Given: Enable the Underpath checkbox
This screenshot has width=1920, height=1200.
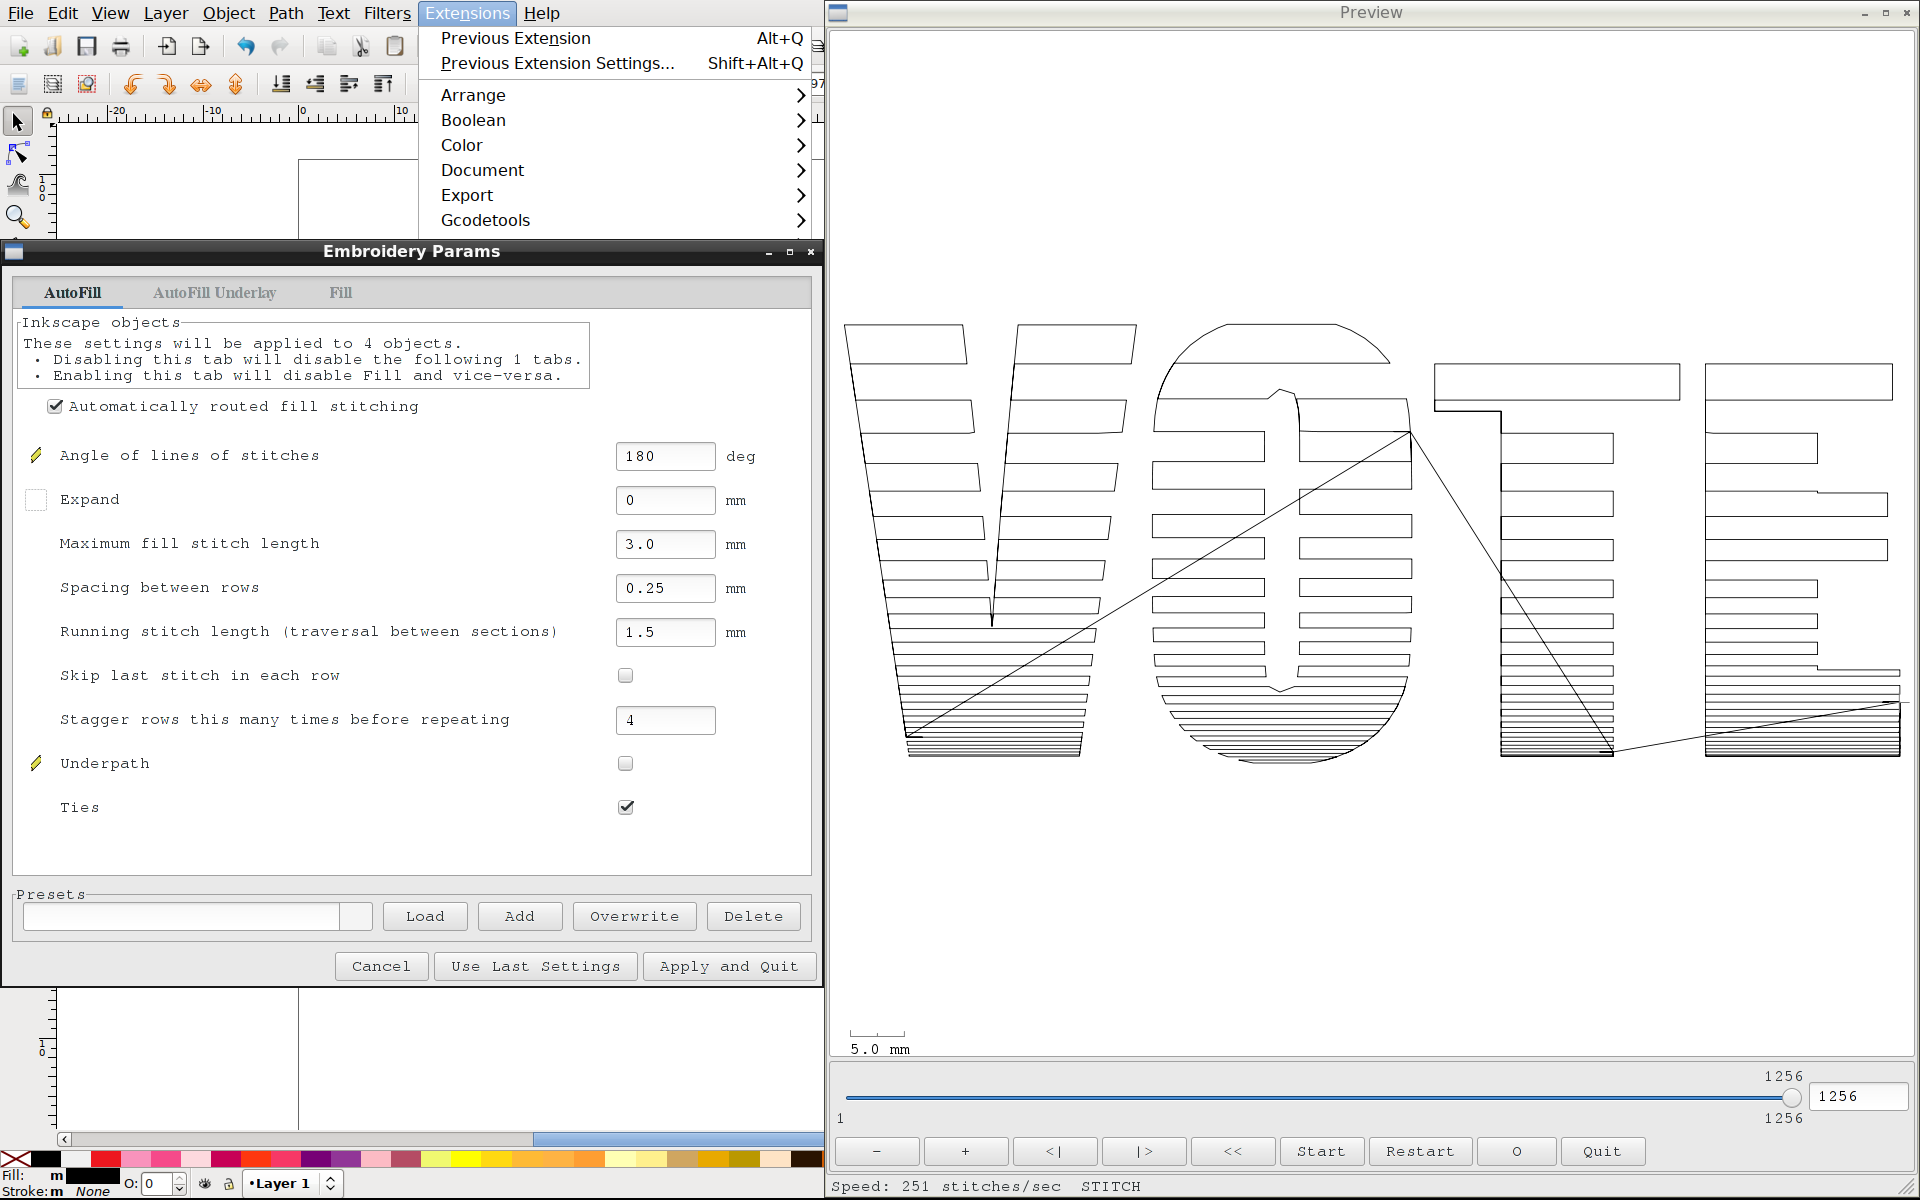Looking at the screenshot, I should (x=626, y=764).
